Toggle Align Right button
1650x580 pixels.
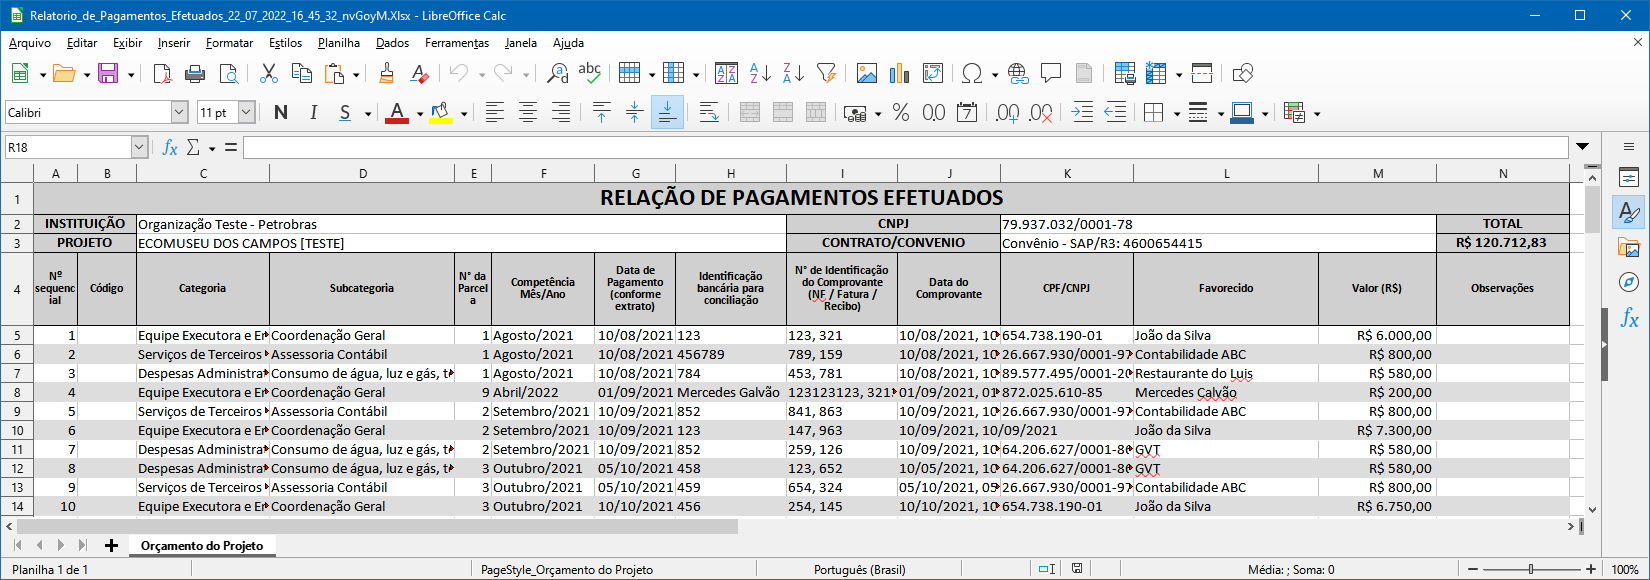561,113
